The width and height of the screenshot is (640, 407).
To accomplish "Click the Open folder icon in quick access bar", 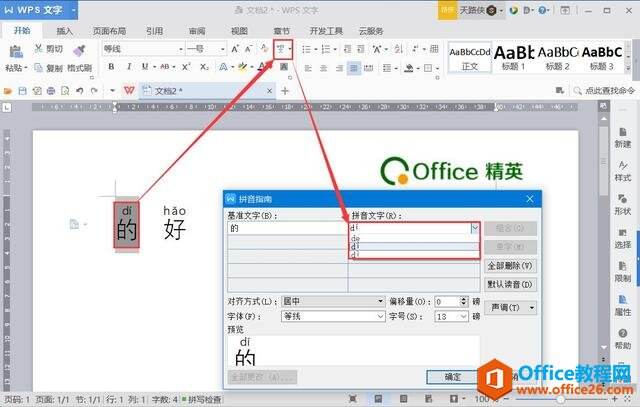I will coord(8,91).
